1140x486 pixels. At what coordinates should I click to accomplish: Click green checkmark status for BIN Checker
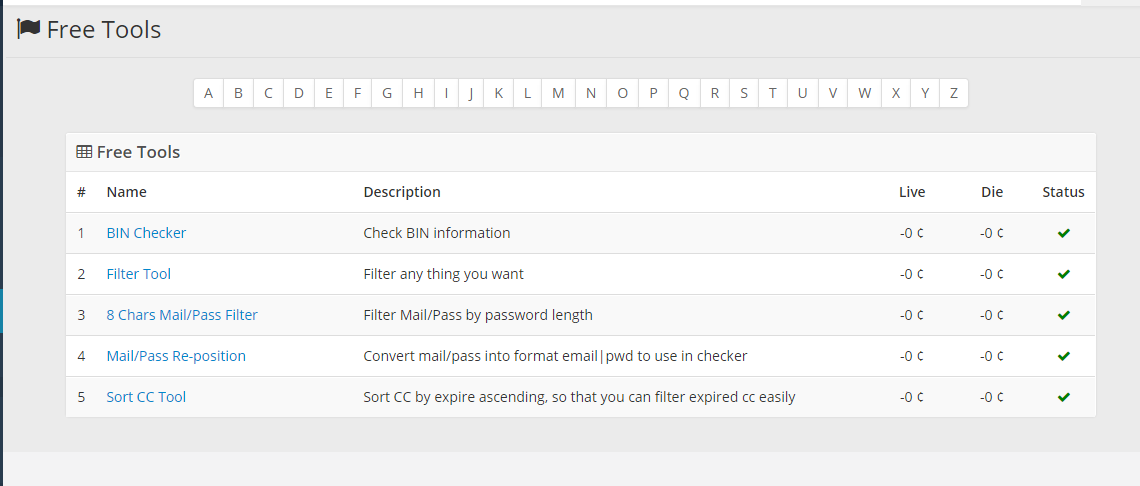(1063, 233)
